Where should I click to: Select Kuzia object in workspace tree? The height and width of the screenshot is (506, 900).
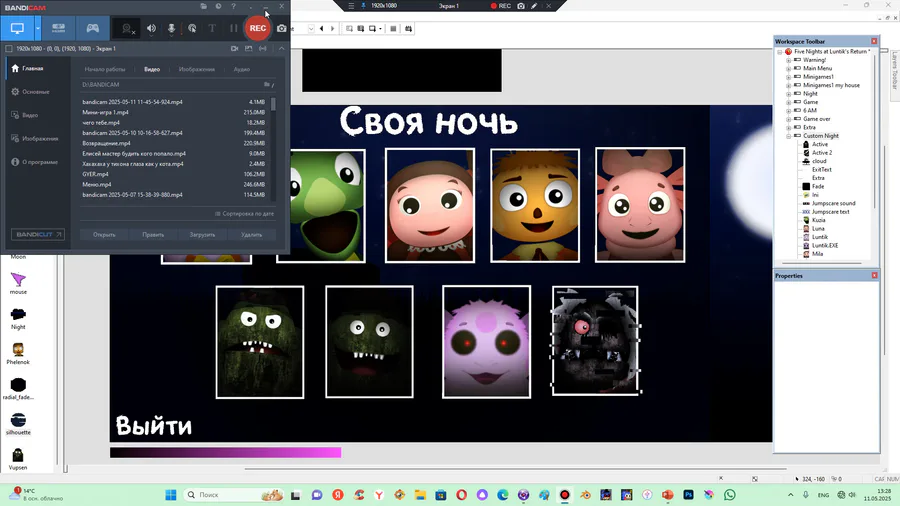(818, 220)
